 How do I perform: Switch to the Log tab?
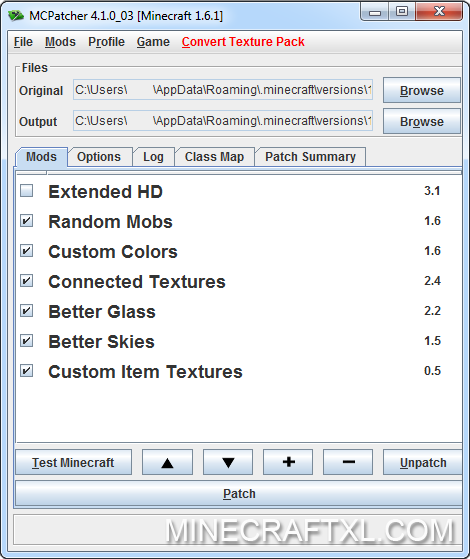point(153,157)
